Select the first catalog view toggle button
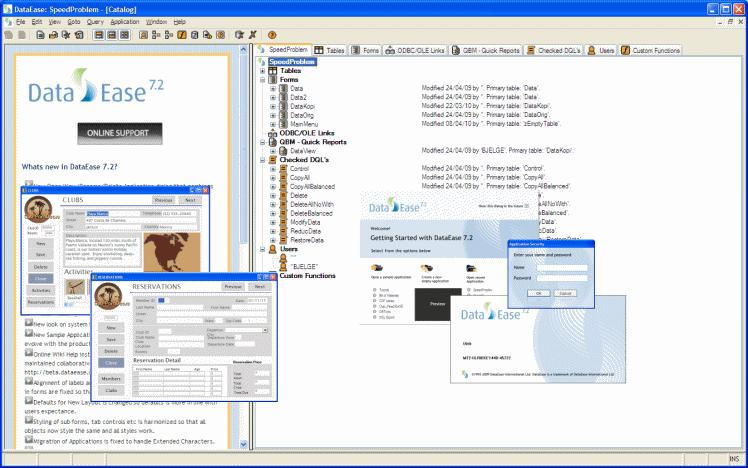 pyautogui.click(x=99, y=35)
